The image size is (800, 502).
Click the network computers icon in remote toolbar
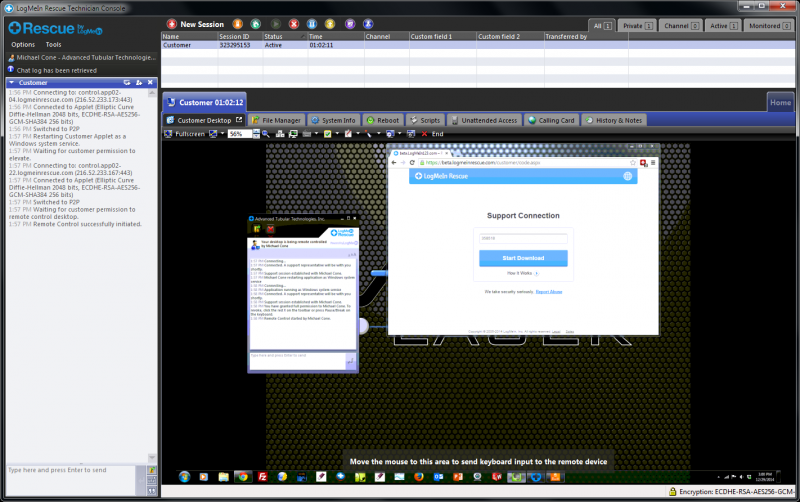[280, 134]
